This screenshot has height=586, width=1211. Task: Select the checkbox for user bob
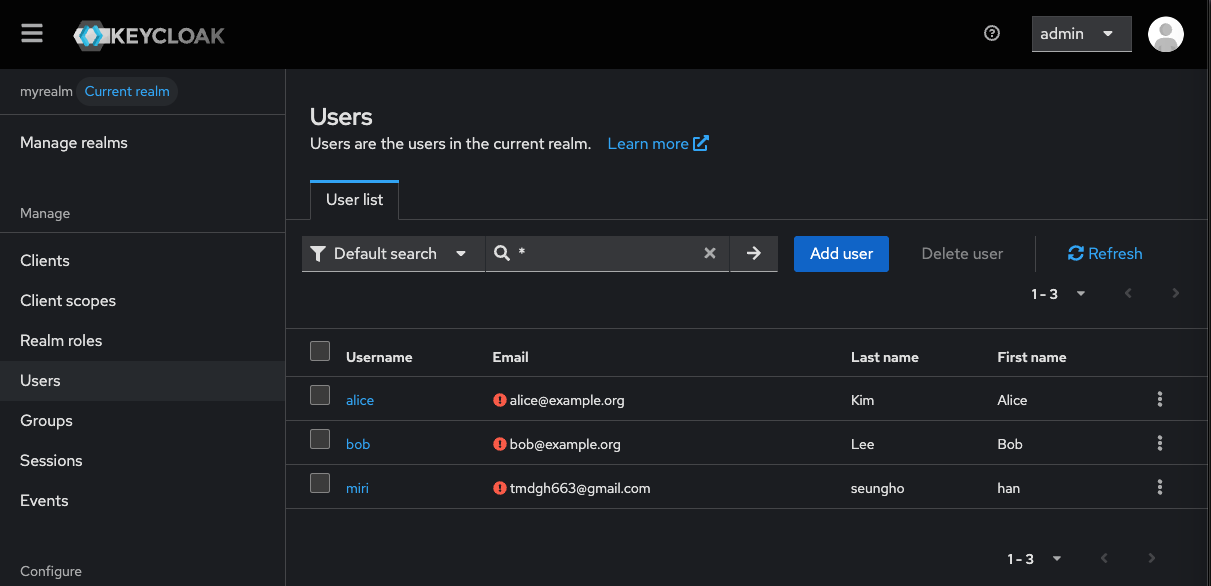[x=320, y=439]
